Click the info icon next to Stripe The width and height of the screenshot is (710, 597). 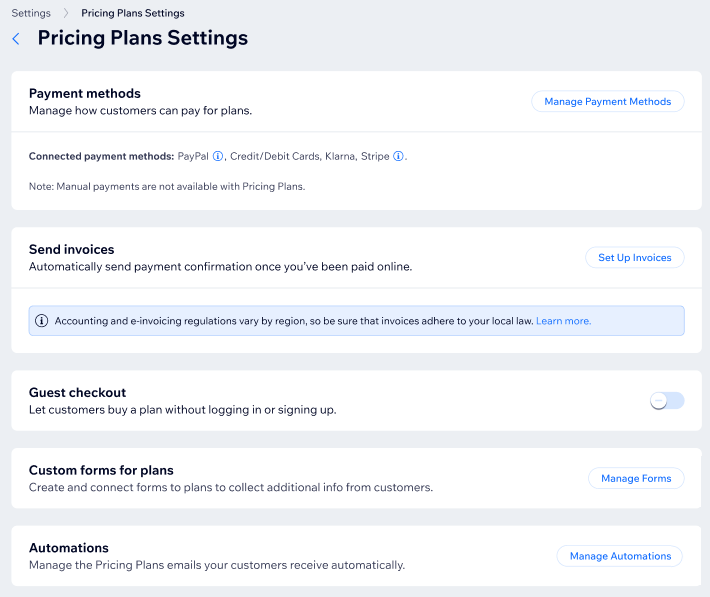[x=398, y=157]
